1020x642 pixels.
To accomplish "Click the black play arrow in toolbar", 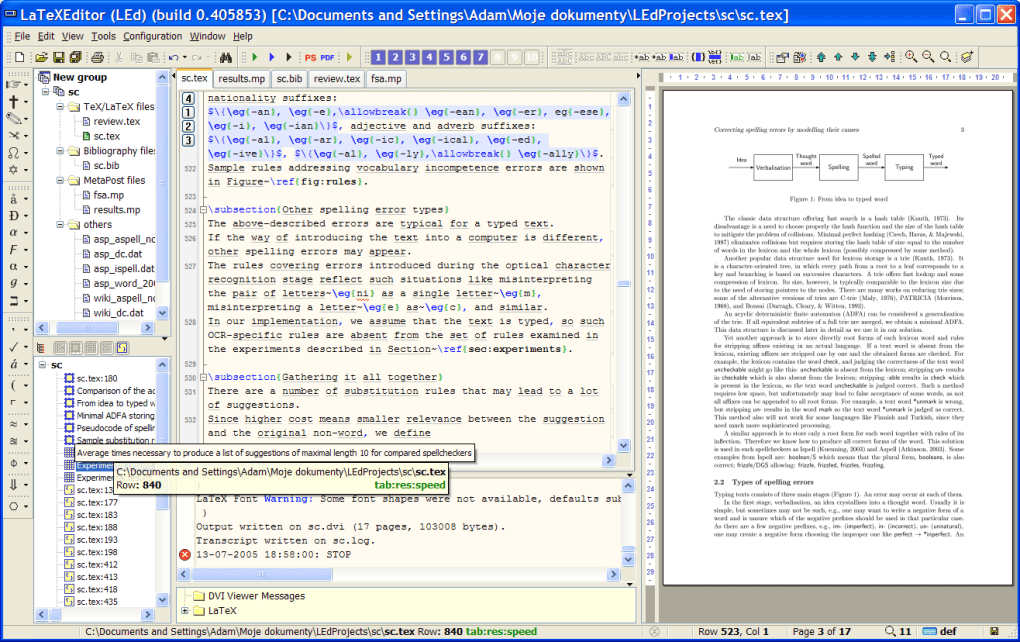I will tap(289, 57).
